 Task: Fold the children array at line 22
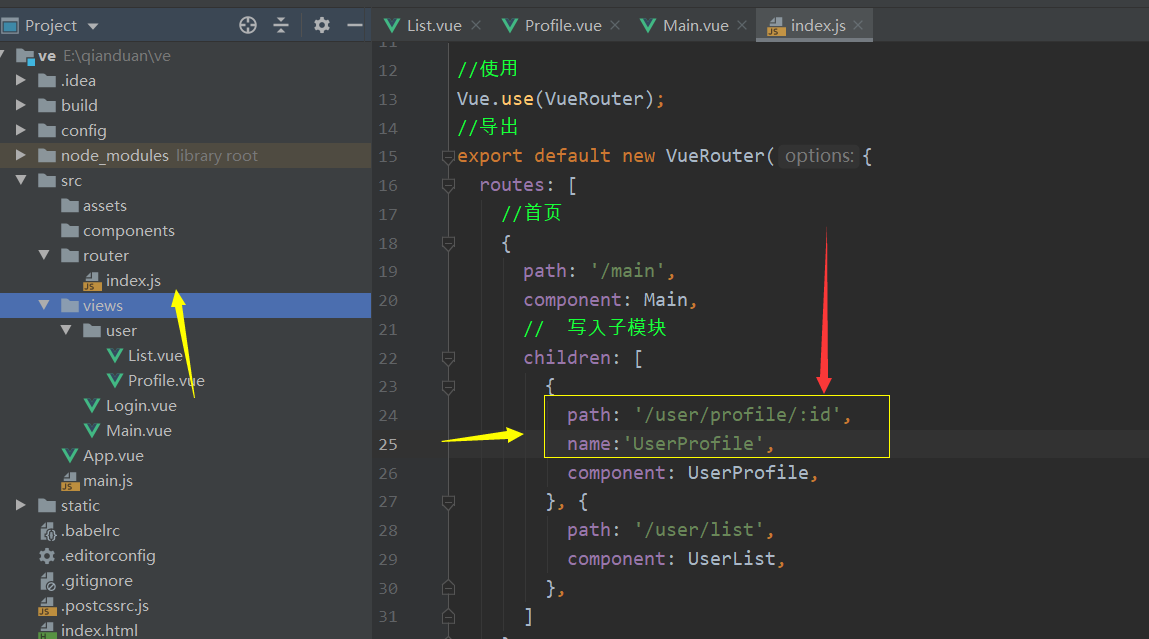point(448,358)
